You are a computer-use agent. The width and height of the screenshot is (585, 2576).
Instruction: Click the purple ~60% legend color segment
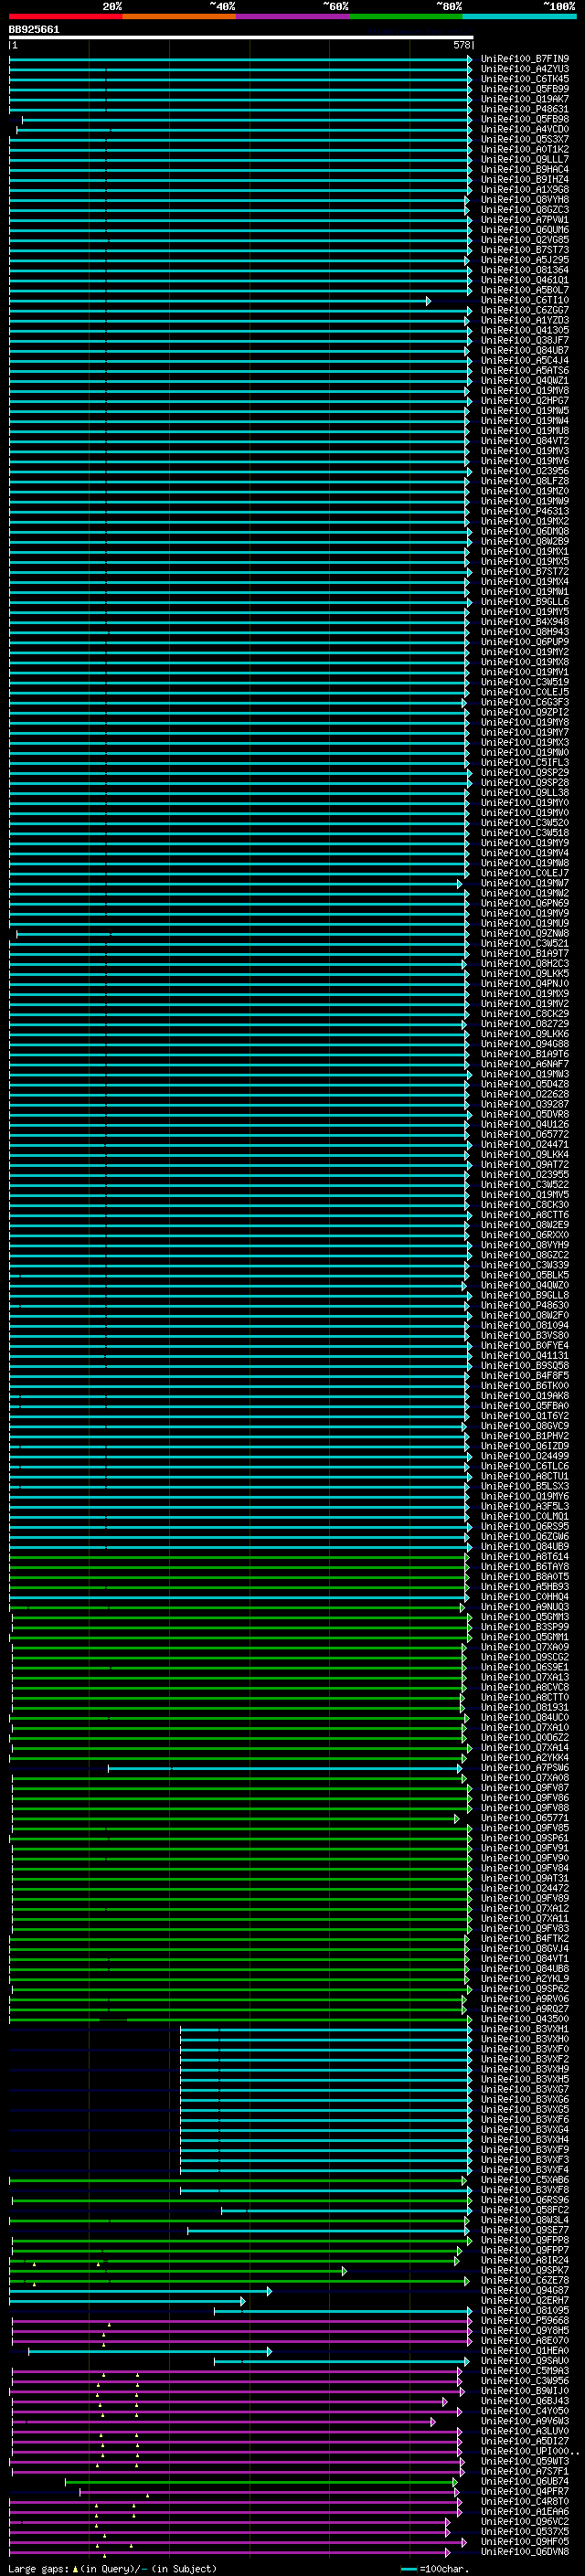pos(293,17)
